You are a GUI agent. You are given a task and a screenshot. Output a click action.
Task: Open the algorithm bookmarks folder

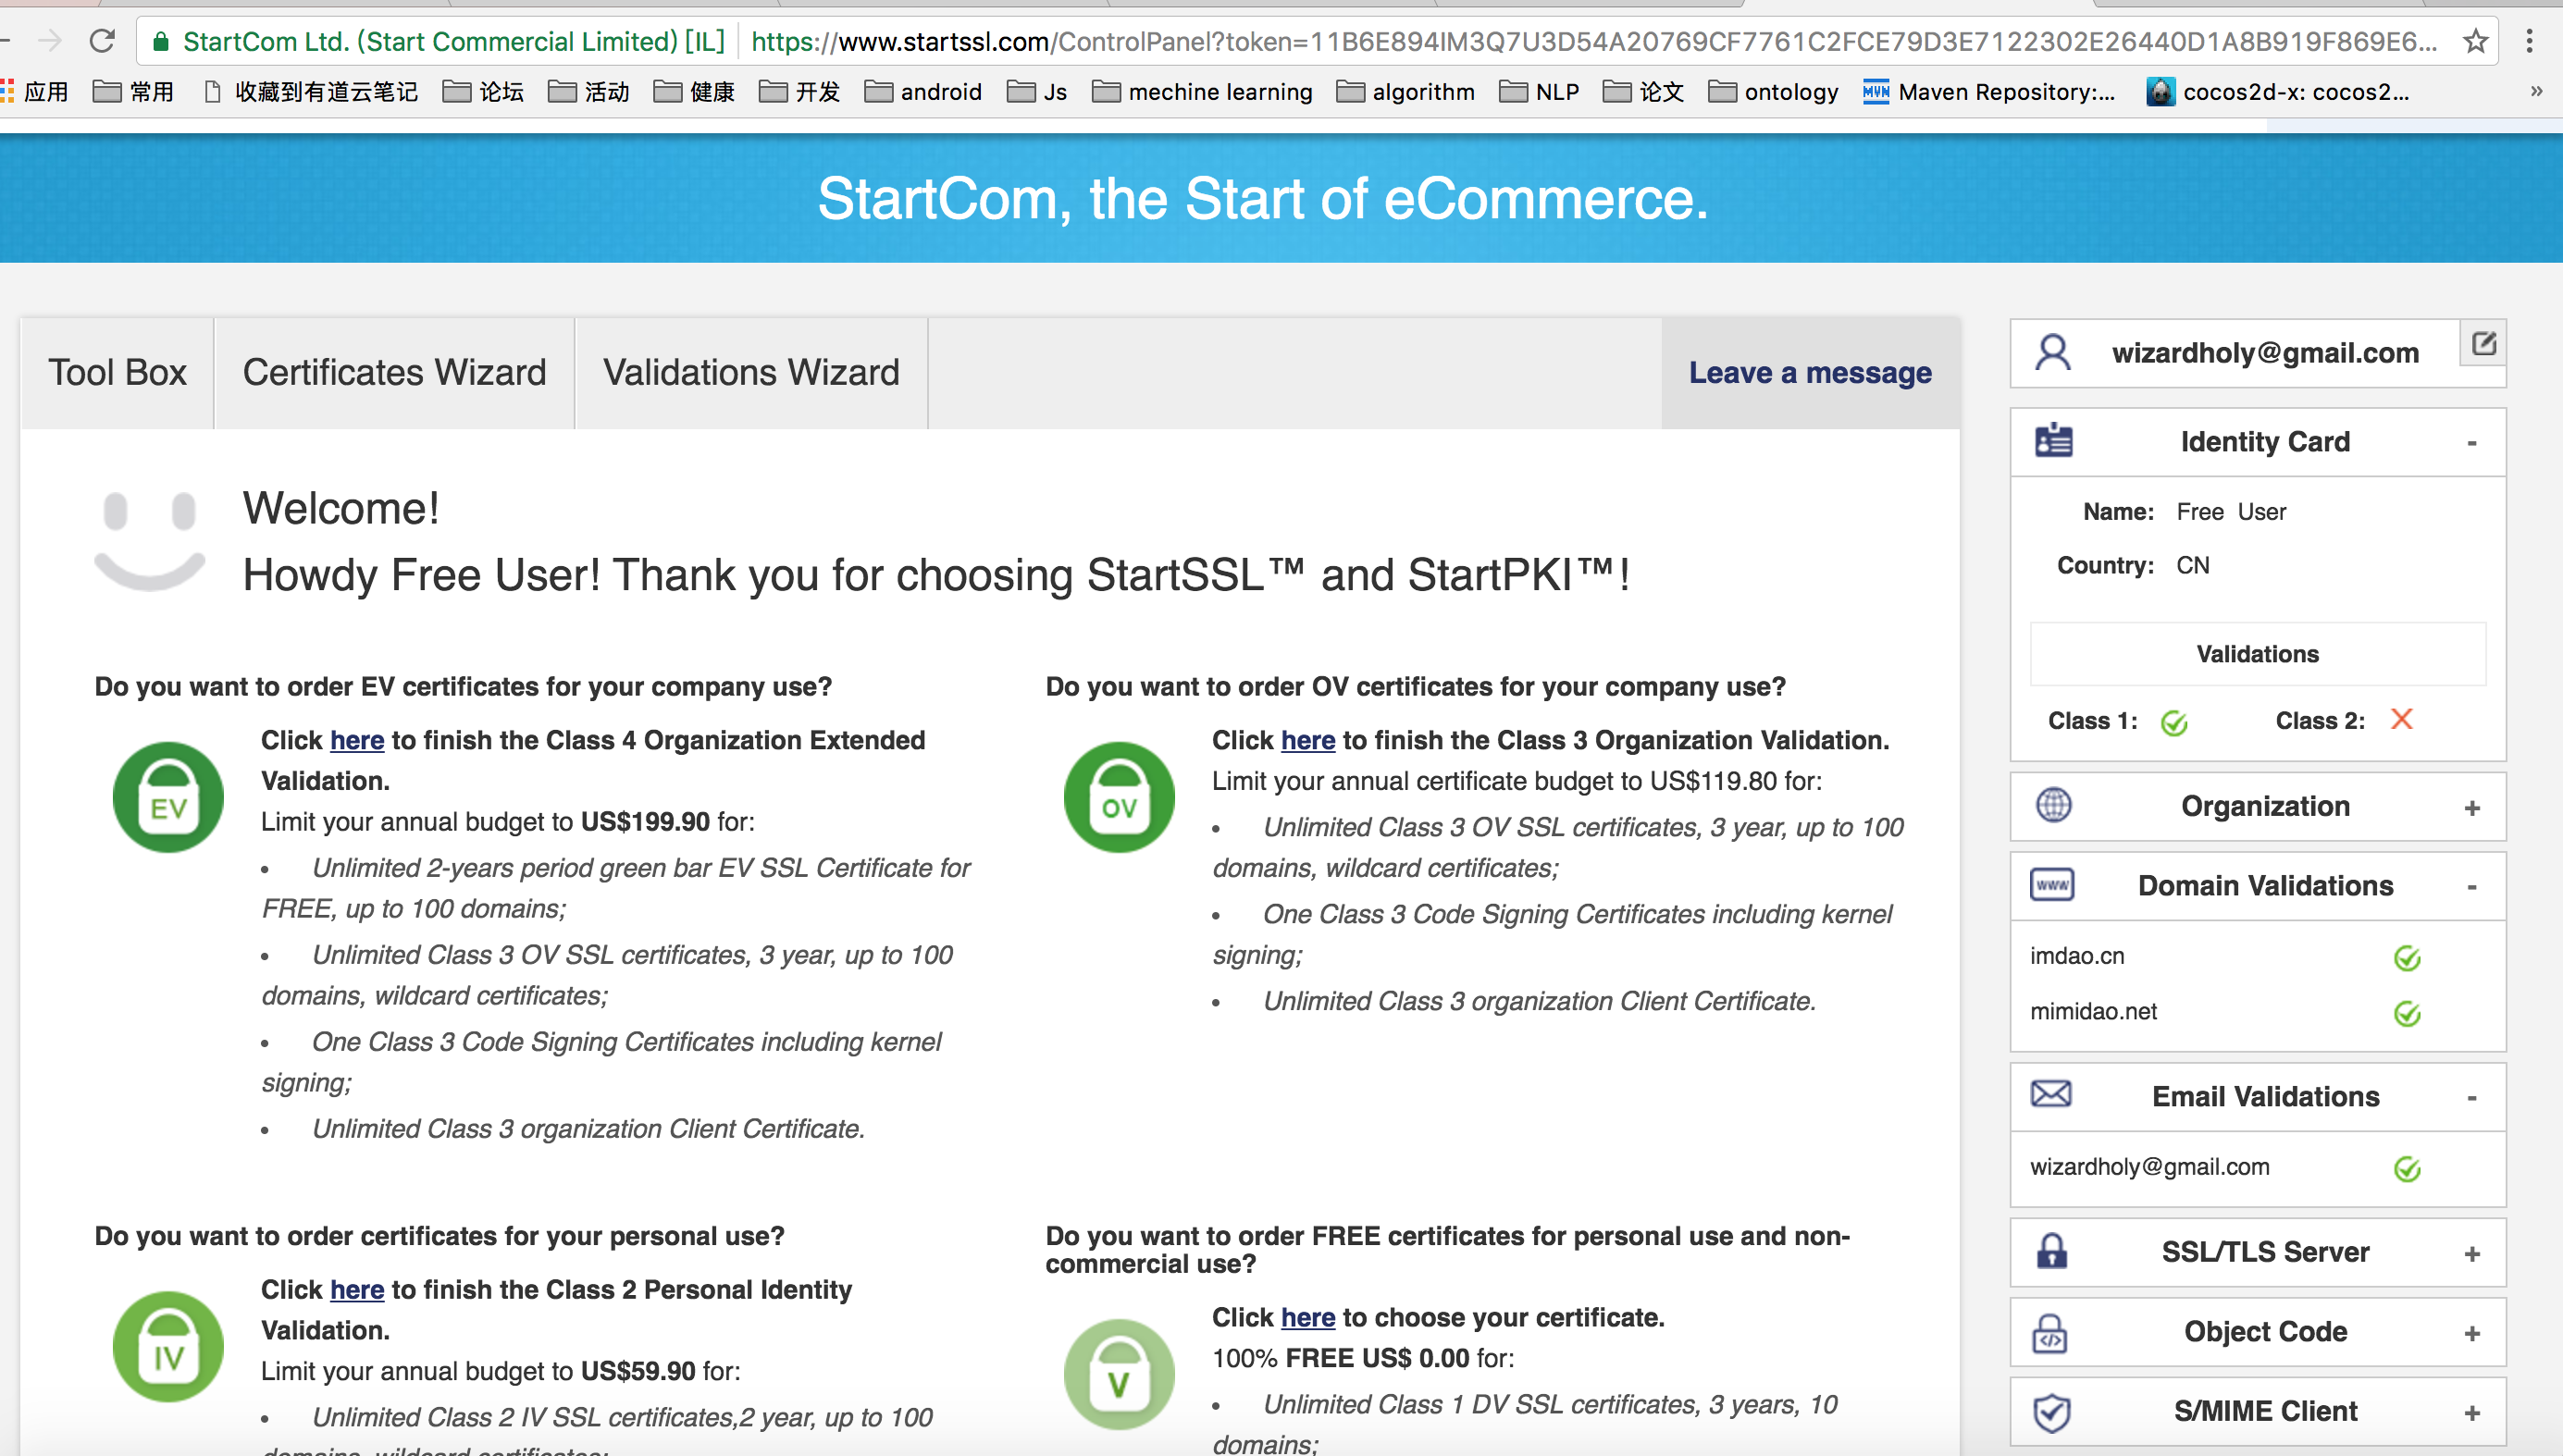(x=1405, y=92)
